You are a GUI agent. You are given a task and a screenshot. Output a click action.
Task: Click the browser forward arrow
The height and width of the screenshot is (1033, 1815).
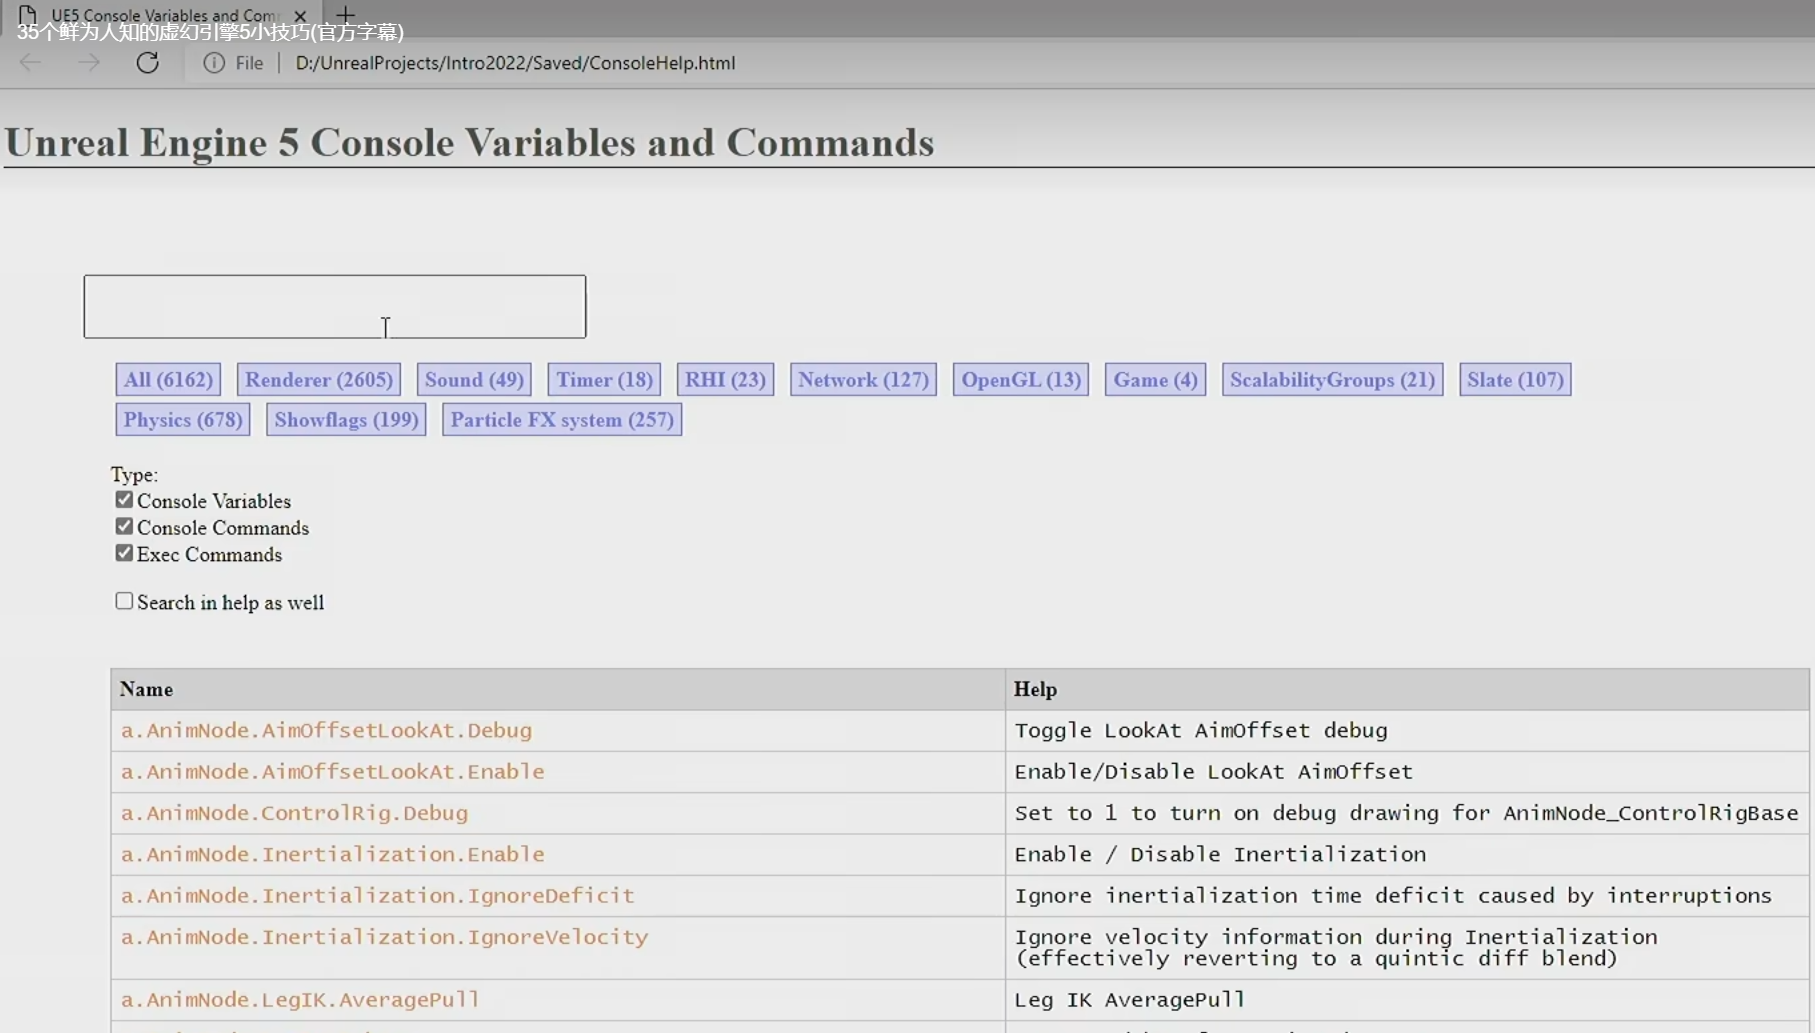click(x=89, y=63)
